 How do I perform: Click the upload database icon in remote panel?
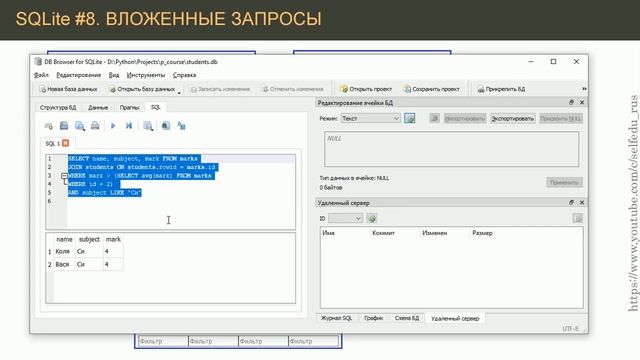577,218
